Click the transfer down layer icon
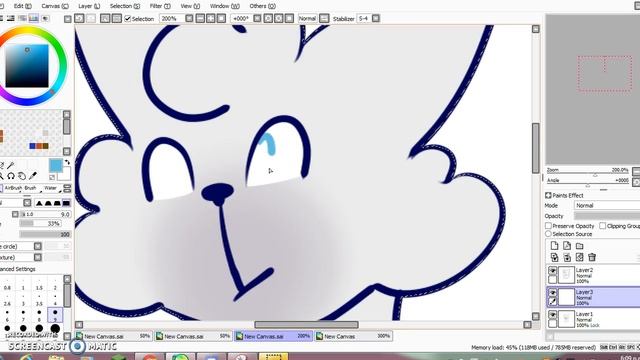 click(554, 257)
